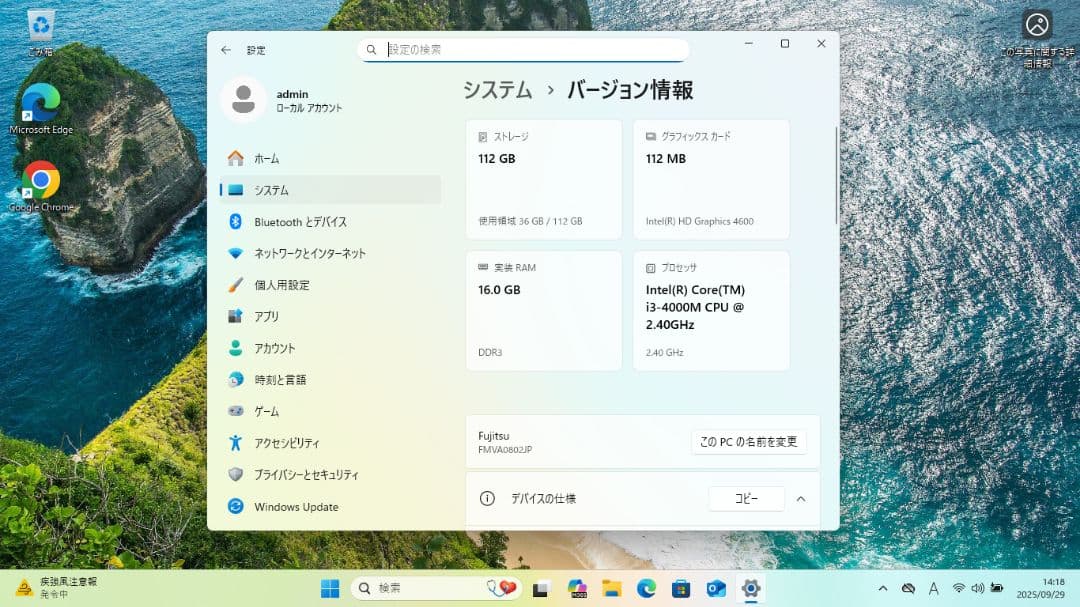This screenshot has width=1080, height=607.
Task: Open アカウント settings page
Action: pyautogui.click(x=331, y=348)
